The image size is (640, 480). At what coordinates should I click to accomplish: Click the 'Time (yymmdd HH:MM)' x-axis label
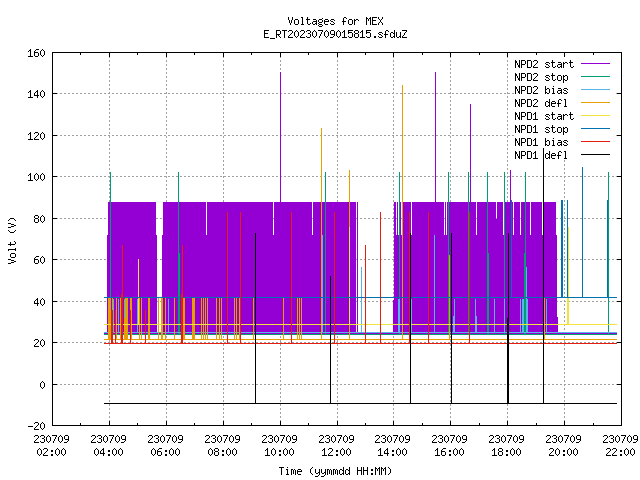click(335, 471)
